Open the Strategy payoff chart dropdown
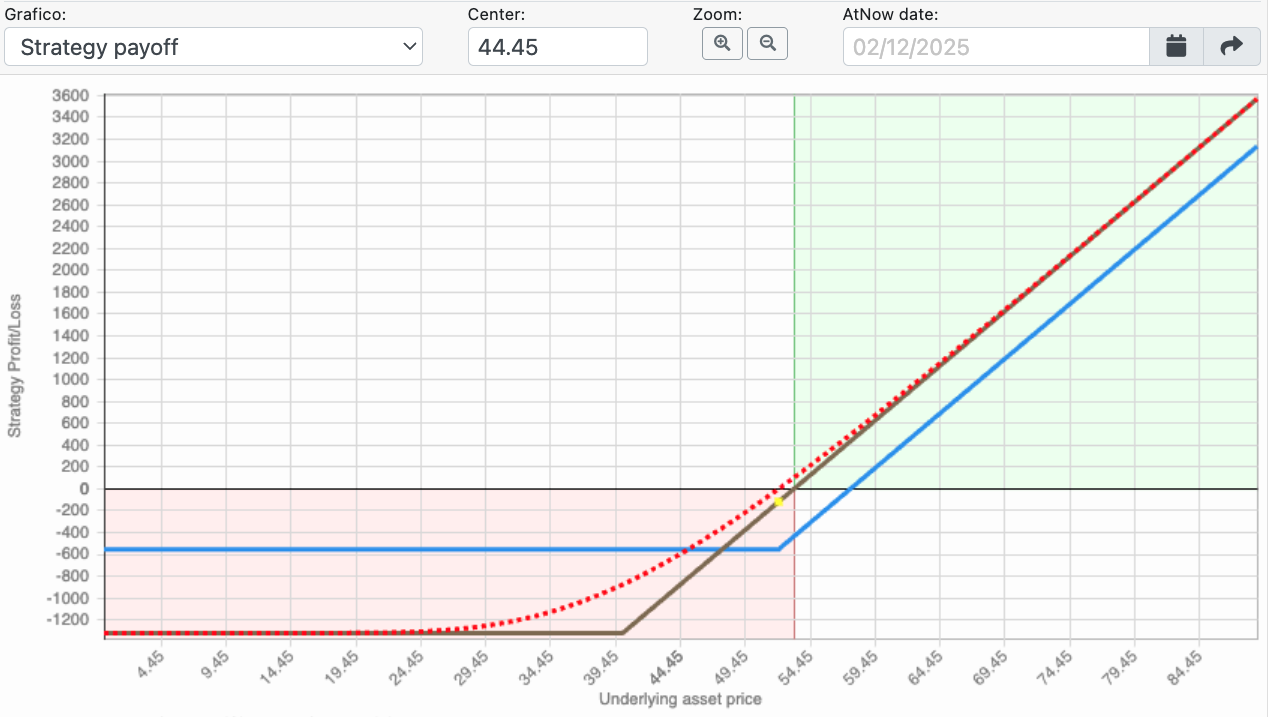The height and width of the screenshot is (717, 1268). pos(213,47)
